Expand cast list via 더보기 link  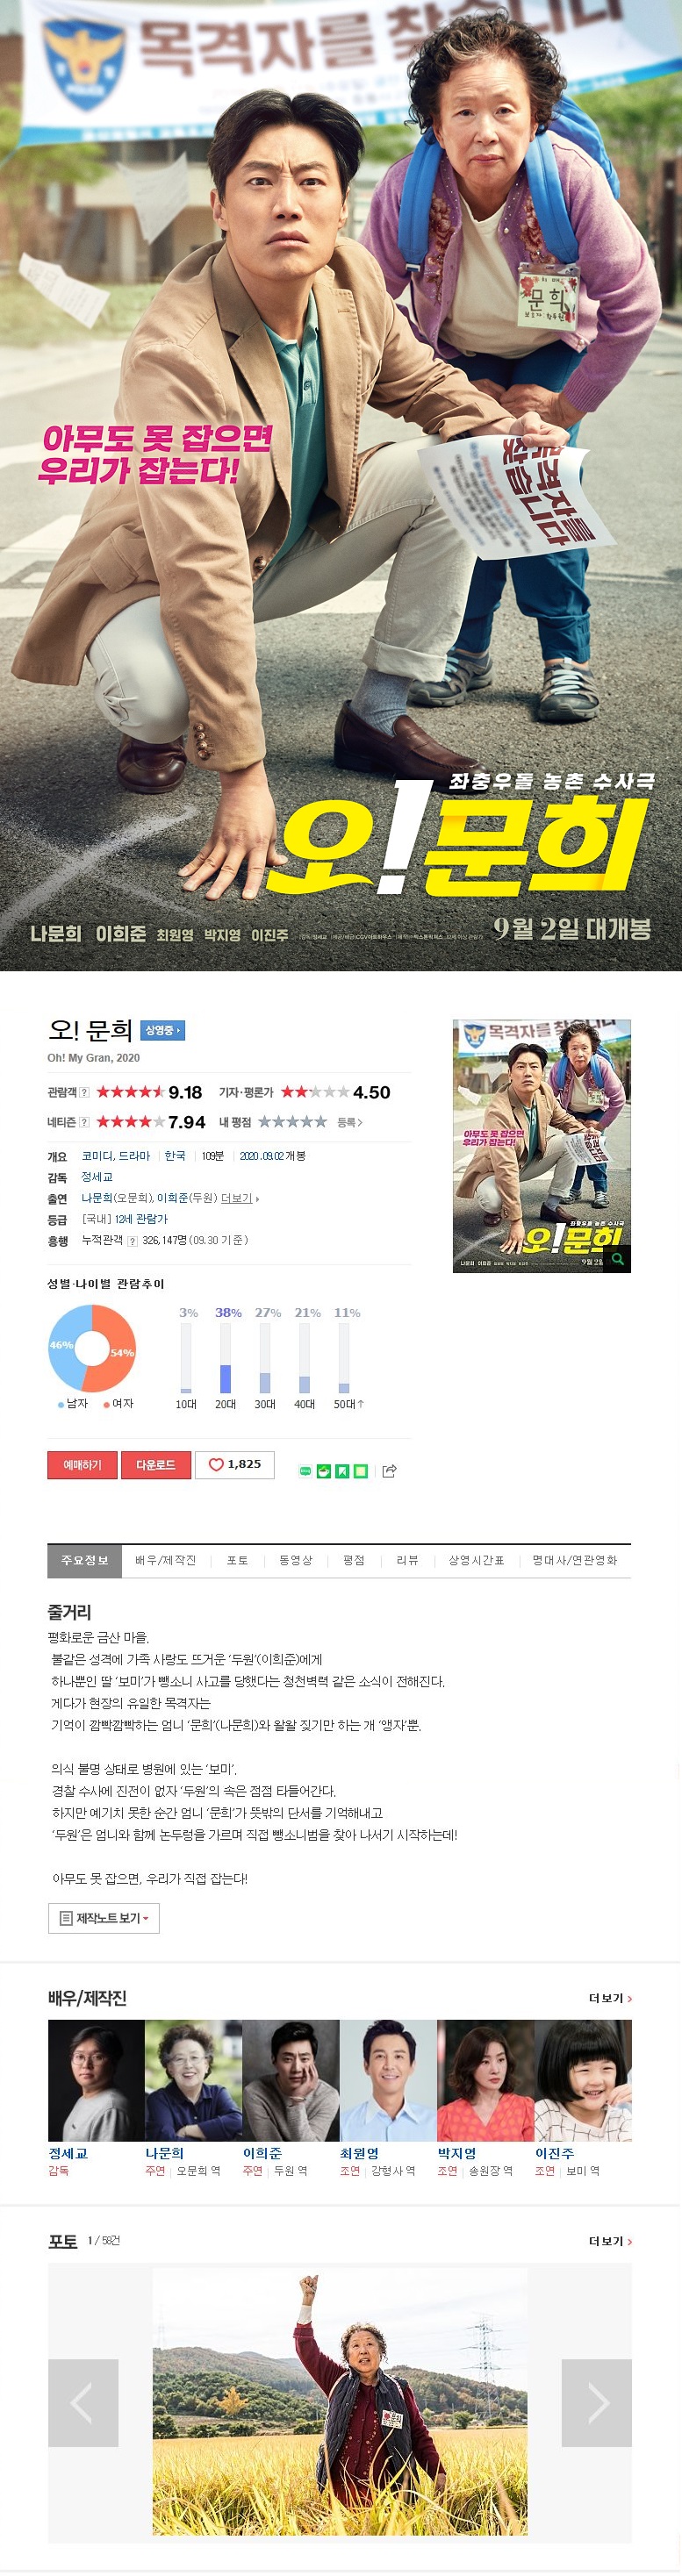[x=610, y=1998]
